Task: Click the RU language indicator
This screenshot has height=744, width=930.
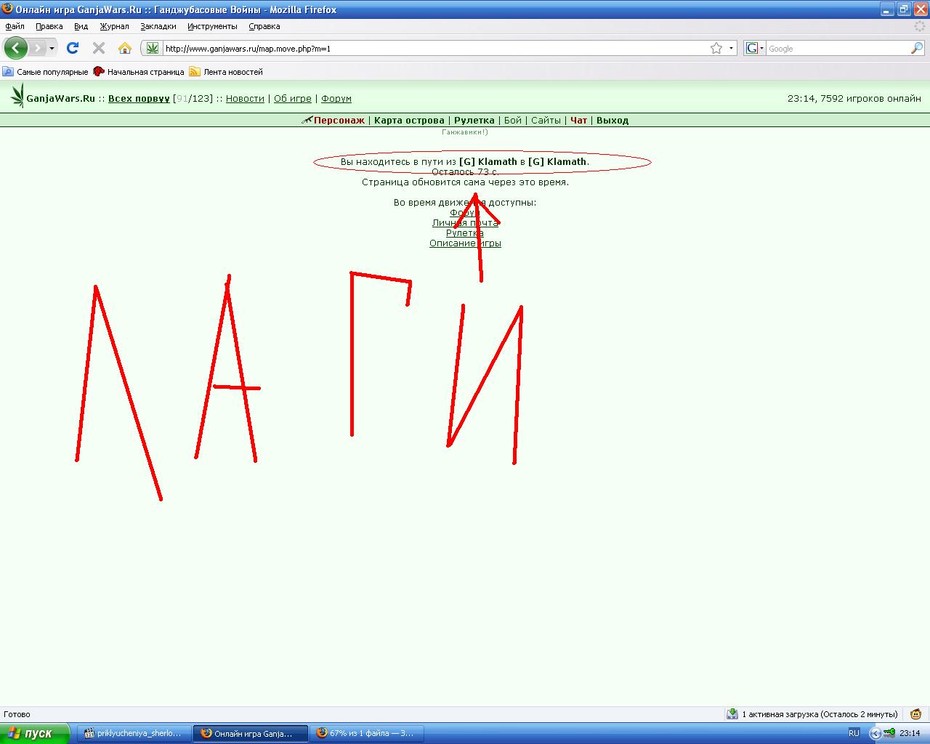Action: [x=853, y=733]
